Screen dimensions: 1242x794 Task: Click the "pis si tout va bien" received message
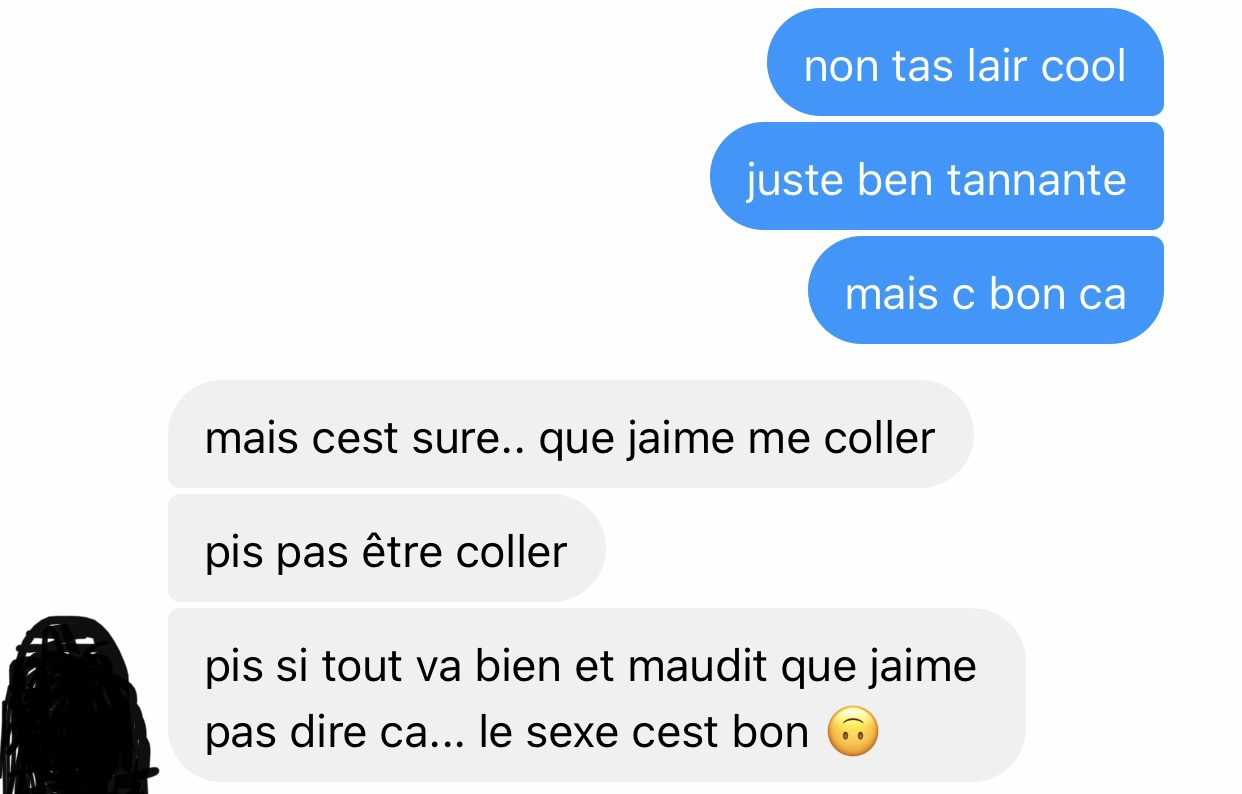(x=596, y=695)
